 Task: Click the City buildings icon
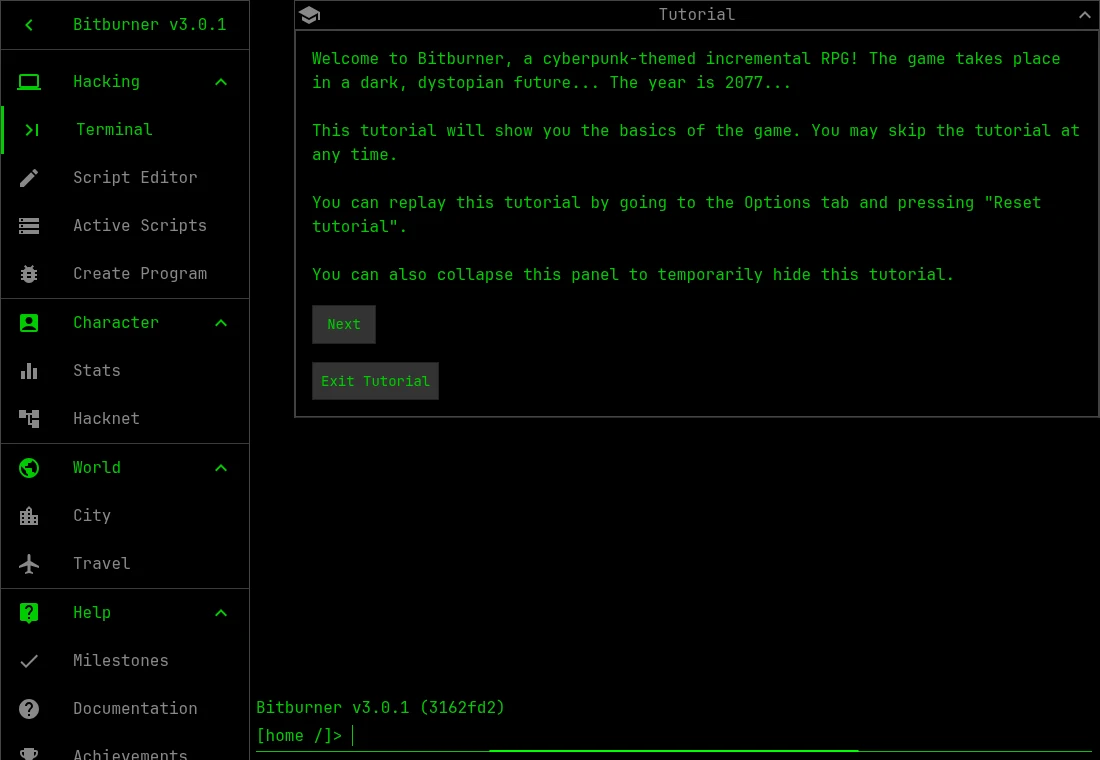pyautogui.click(x=29, y=516)
